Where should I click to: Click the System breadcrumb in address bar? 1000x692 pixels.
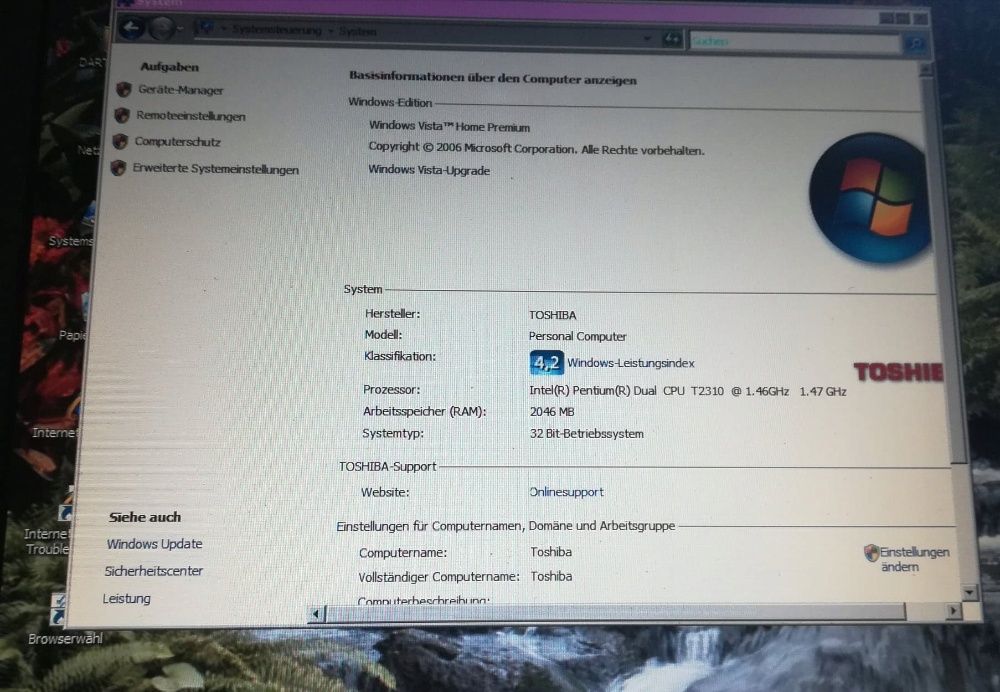pos(357,31)
